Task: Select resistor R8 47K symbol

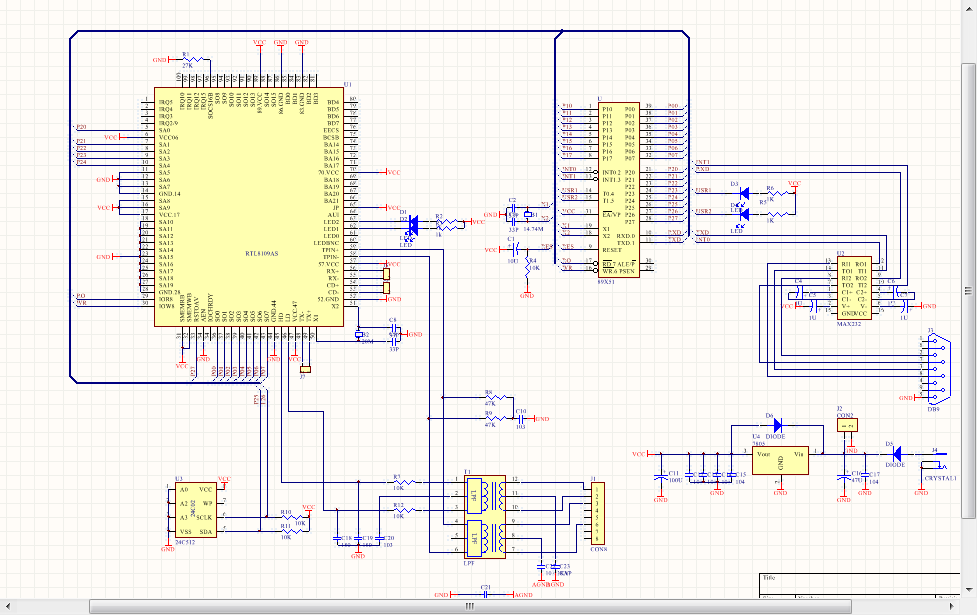Action: (497, 397)
